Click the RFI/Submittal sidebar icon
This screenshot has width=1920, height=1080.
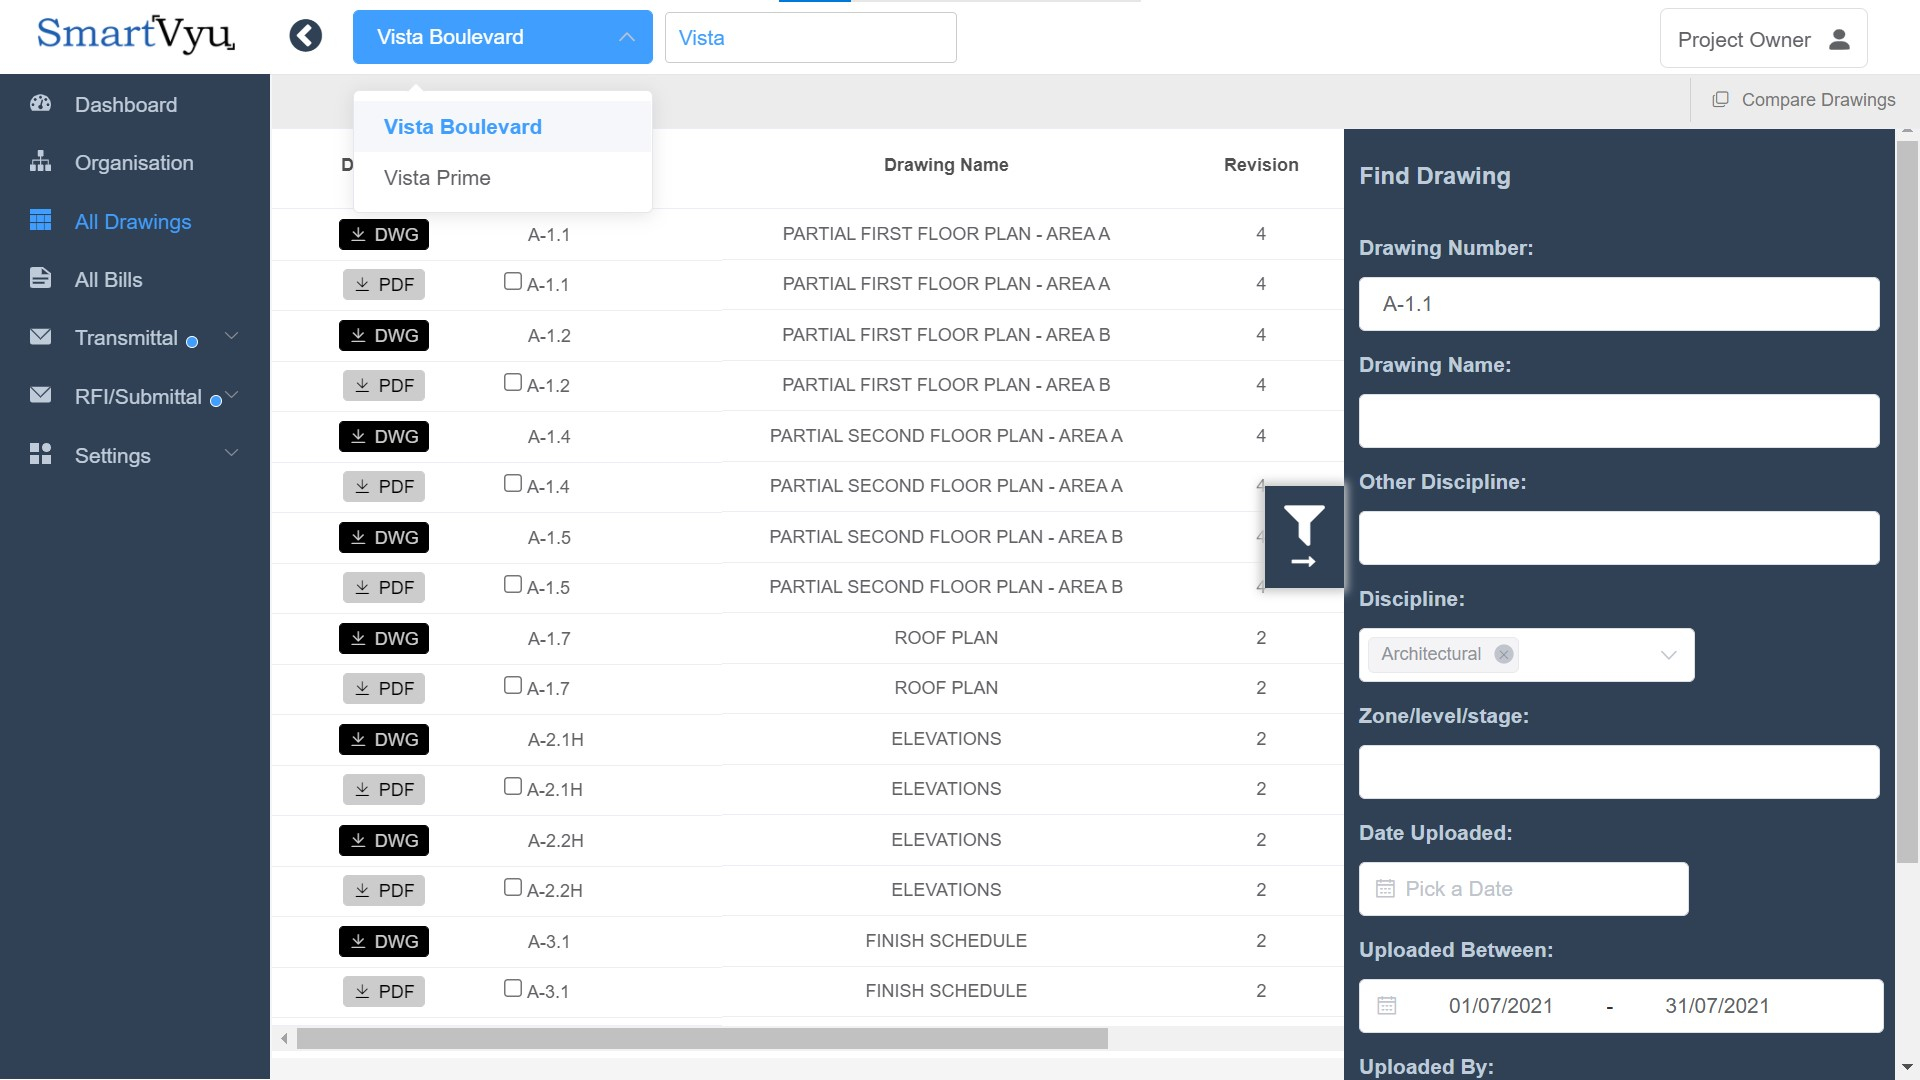(x=38, y=396)
